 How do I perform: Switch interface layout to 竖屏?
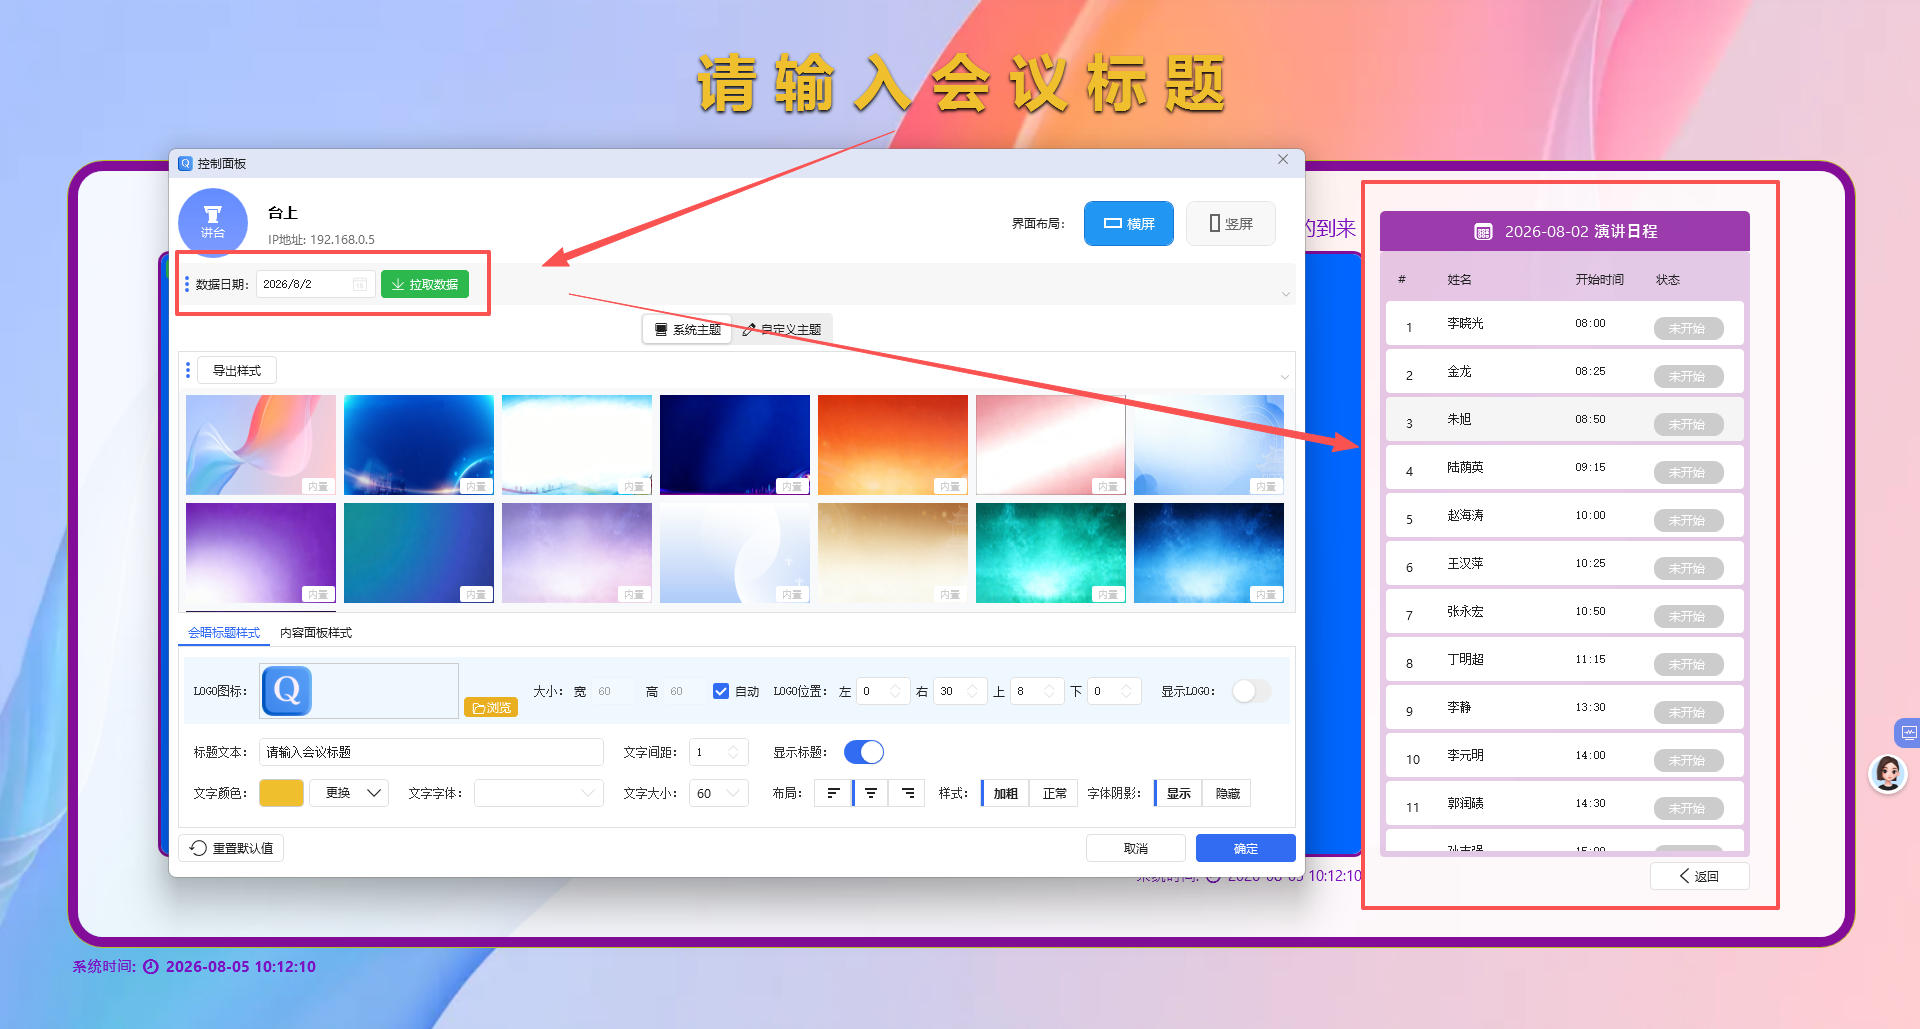click(x=1231, y=223)
